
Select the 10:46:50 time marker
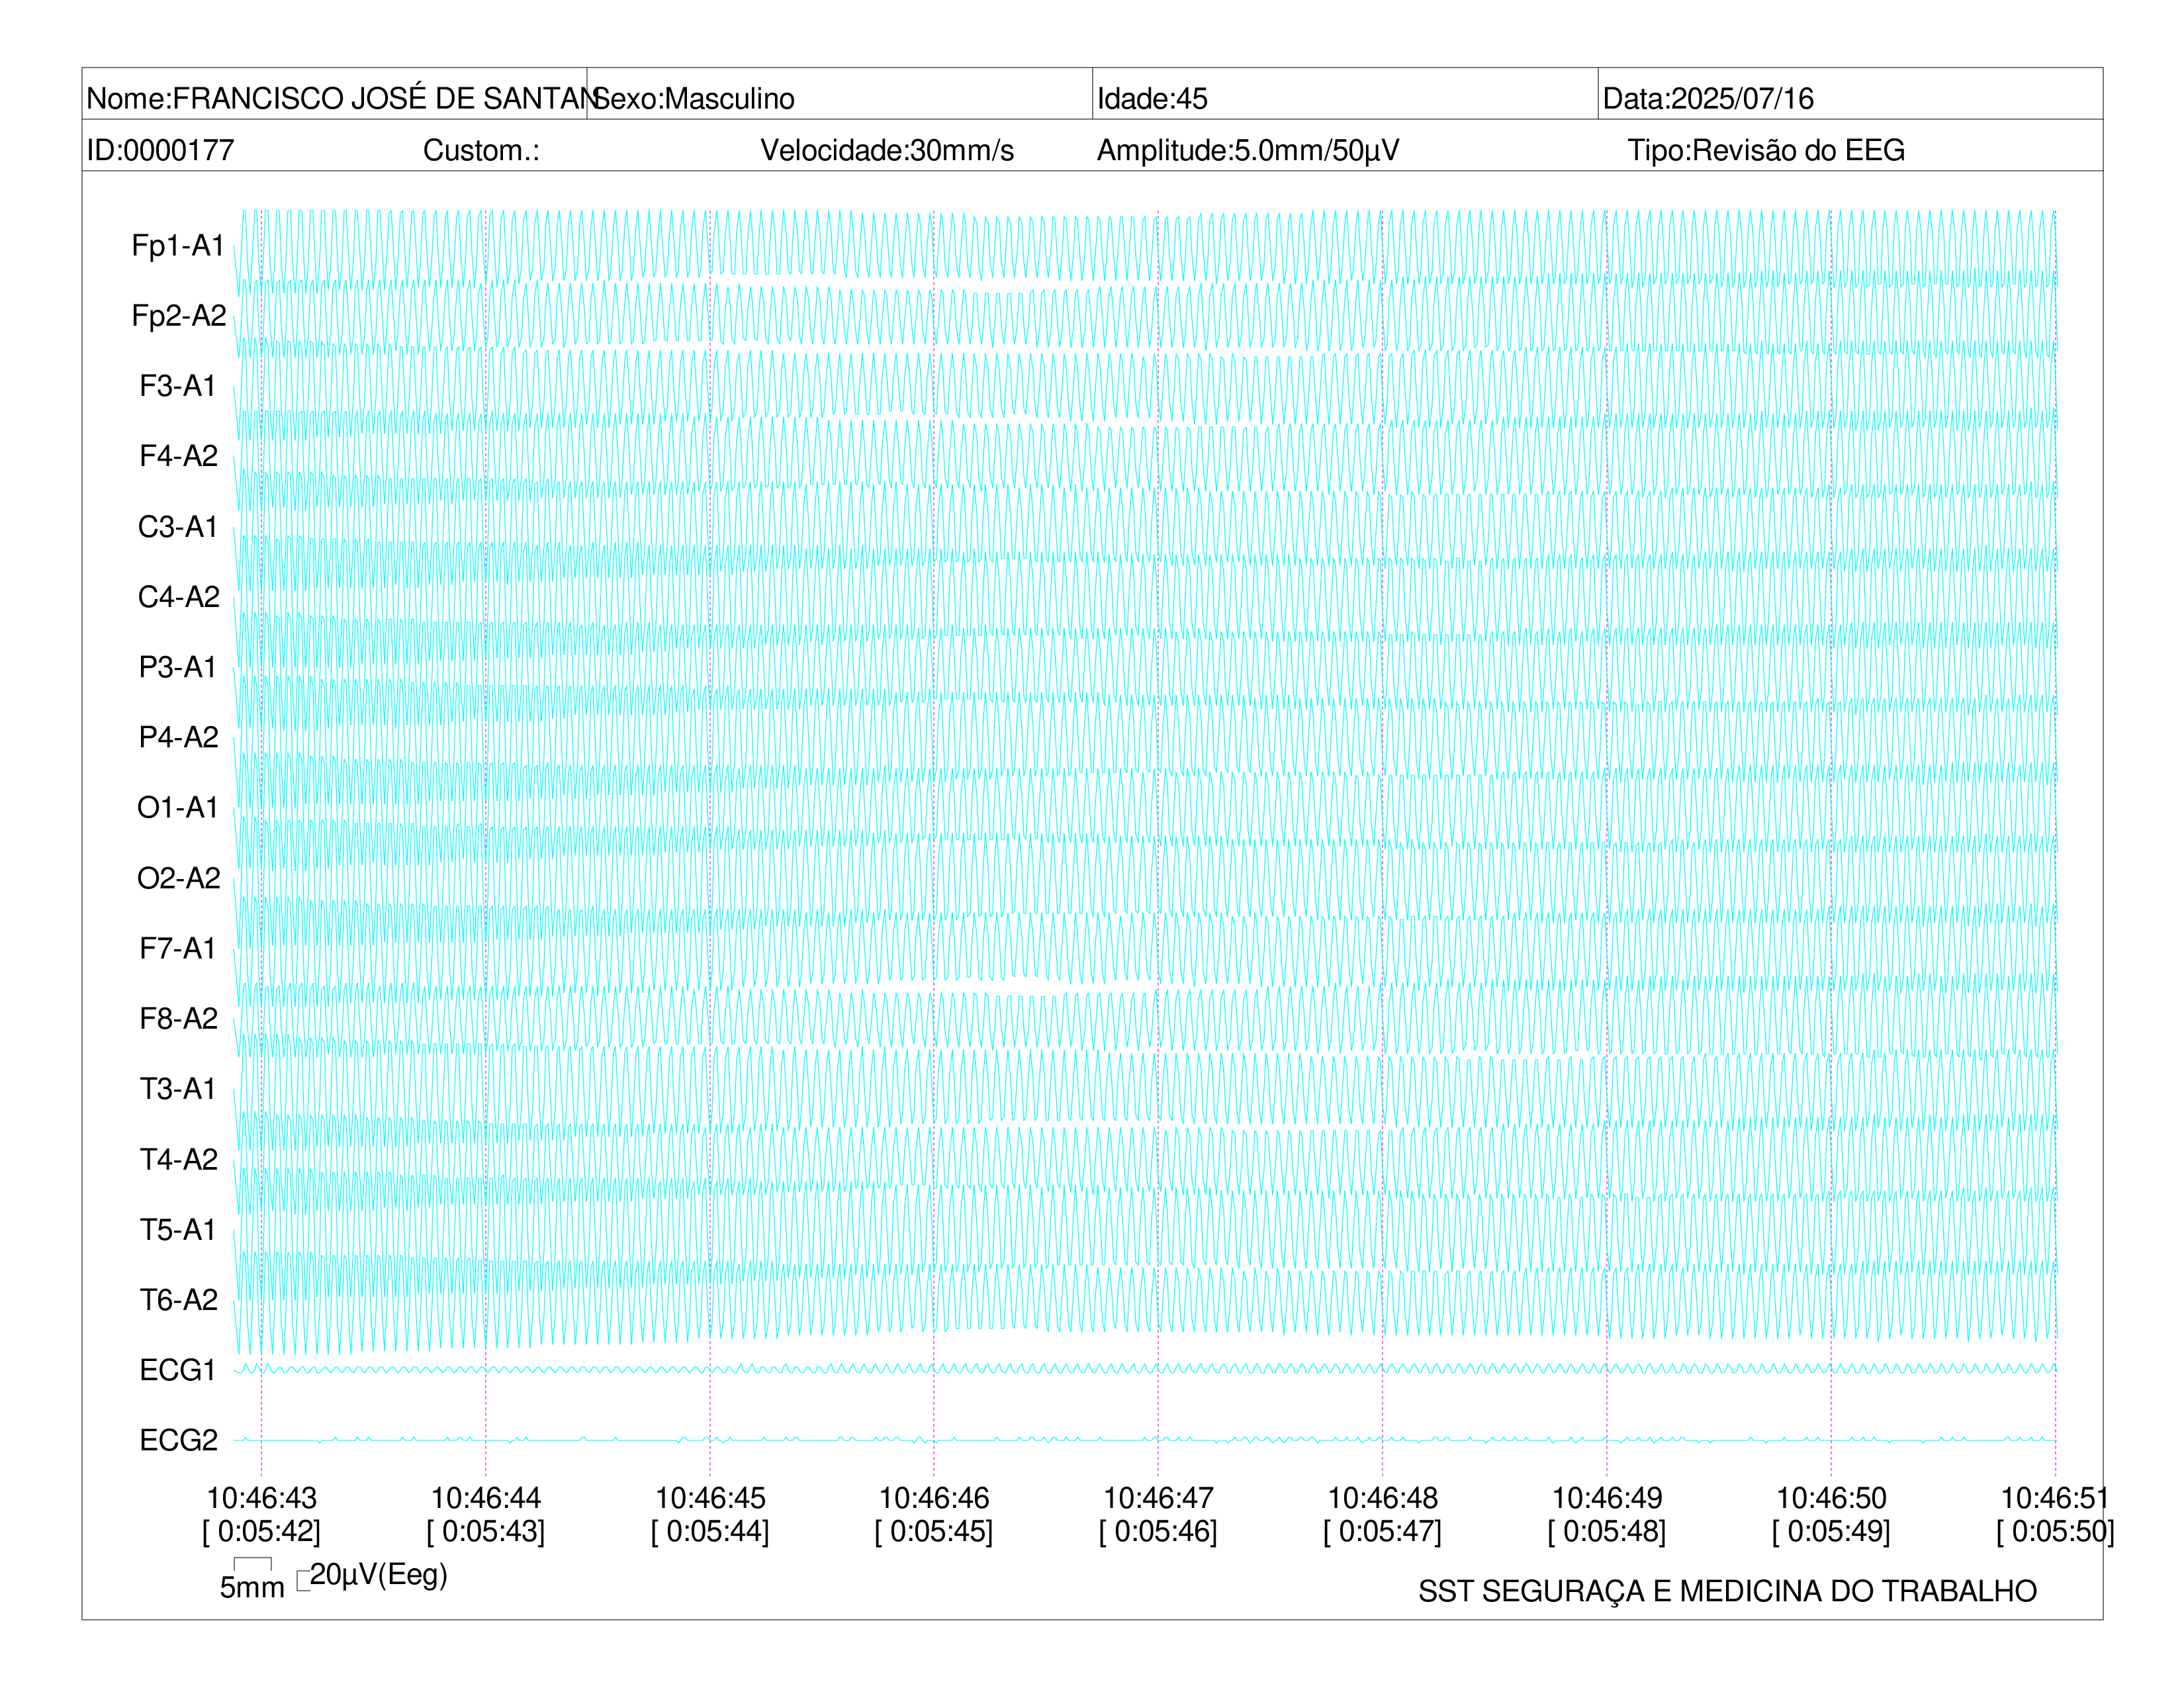(x=1831, y=1498)
